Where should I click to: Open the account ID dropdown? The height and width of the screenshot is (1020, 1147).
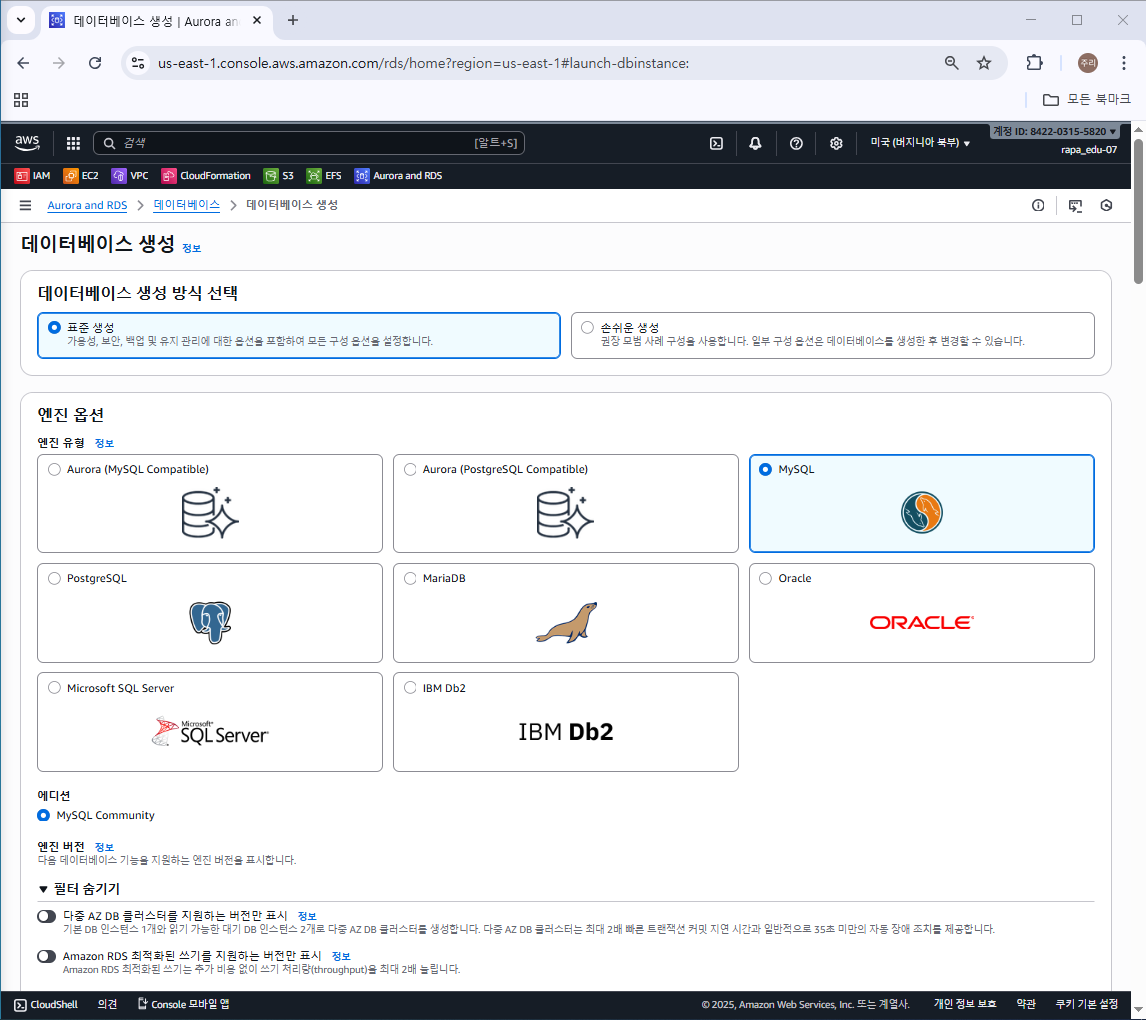click(x=1054, y=132)
